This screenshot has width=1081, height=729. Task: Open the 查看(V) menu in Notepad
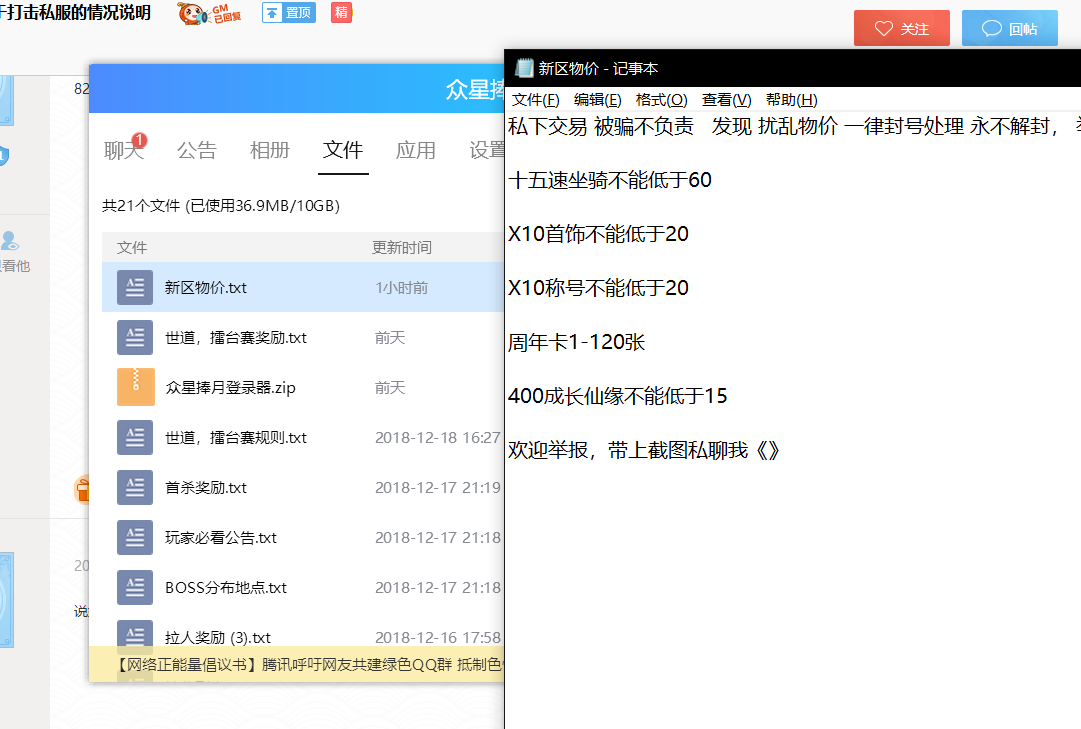point(726,100)
